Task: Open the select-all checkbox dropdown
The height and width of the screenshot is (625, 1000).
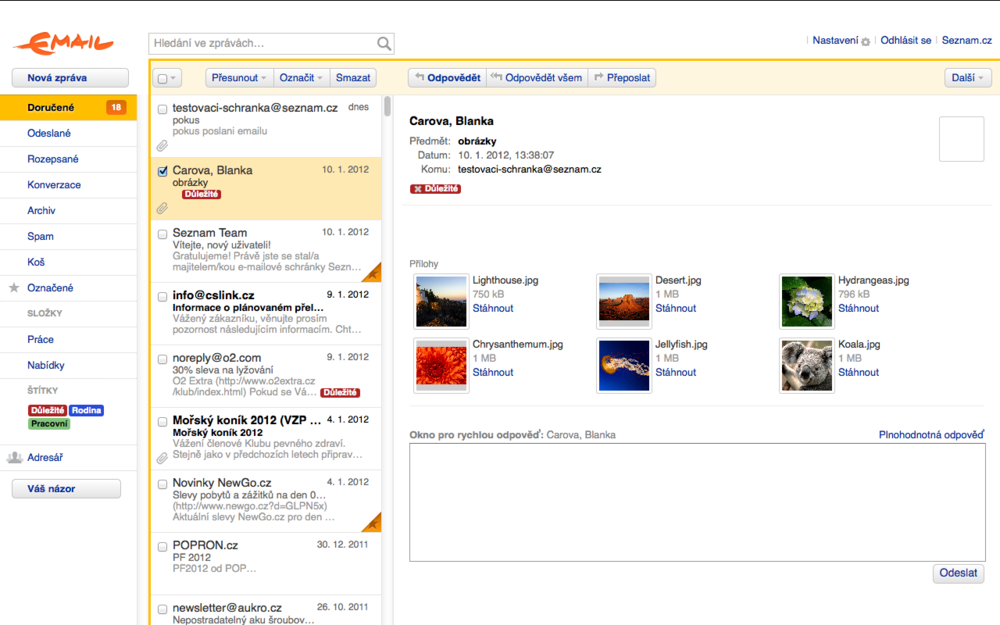Action: point(167,78)
